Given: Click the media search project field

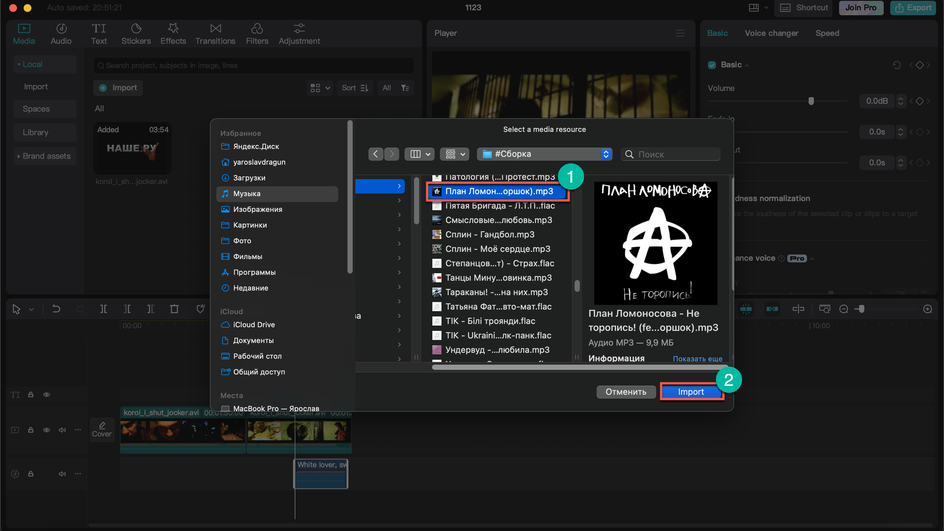Looking at the screenshot, I should click(253, 66).
